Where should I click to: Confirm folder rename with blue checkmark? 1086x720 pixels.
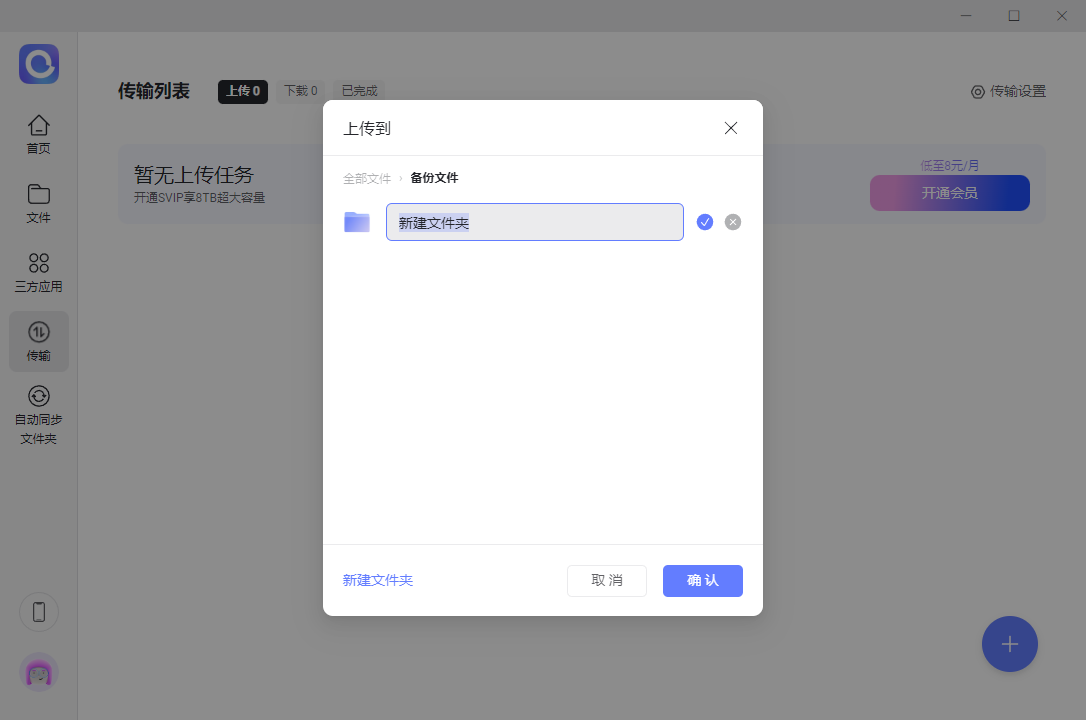pos(705,221)
